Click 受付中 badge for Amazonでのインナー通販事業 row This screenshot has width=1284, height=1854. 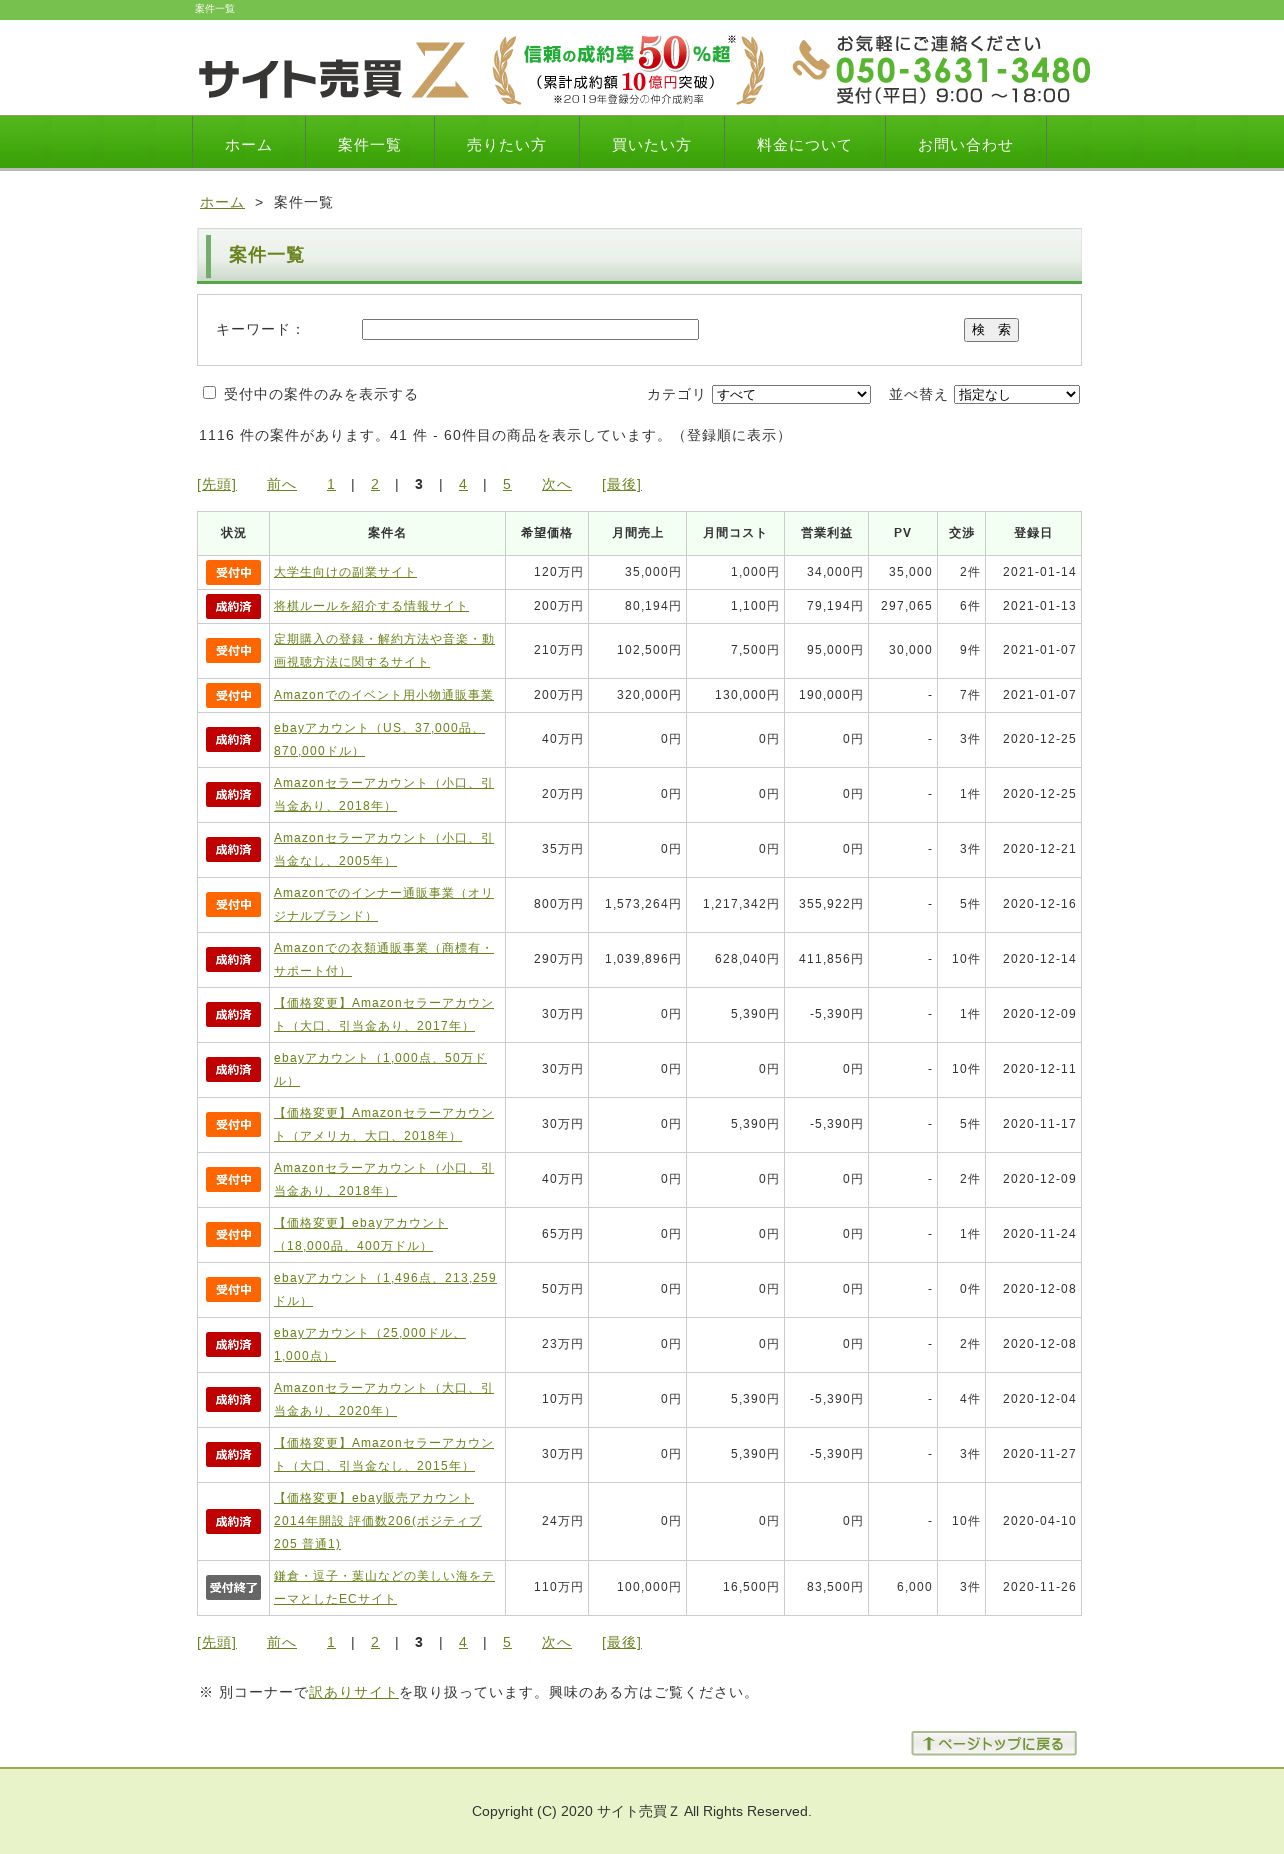pos(233,904)
